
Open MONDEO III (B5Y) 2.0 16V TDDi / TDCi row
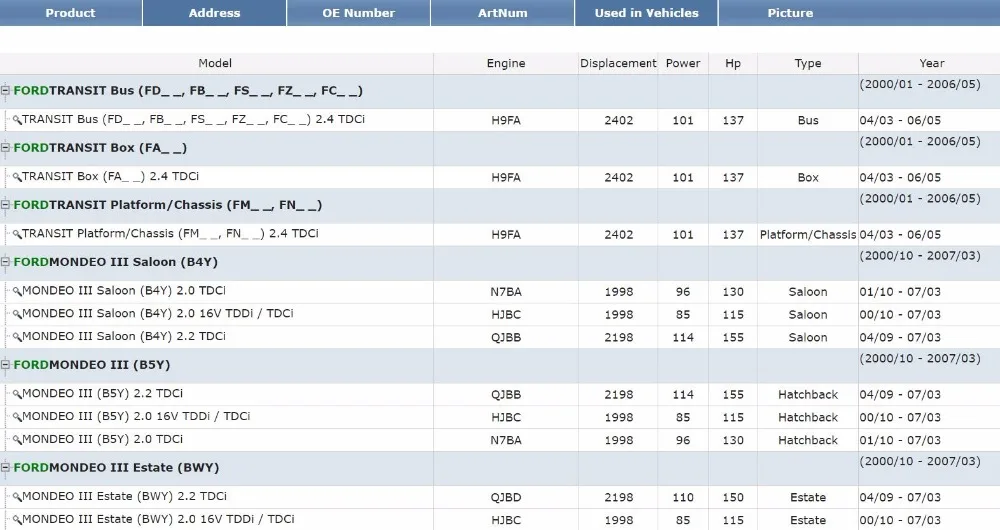pos(136,416)
